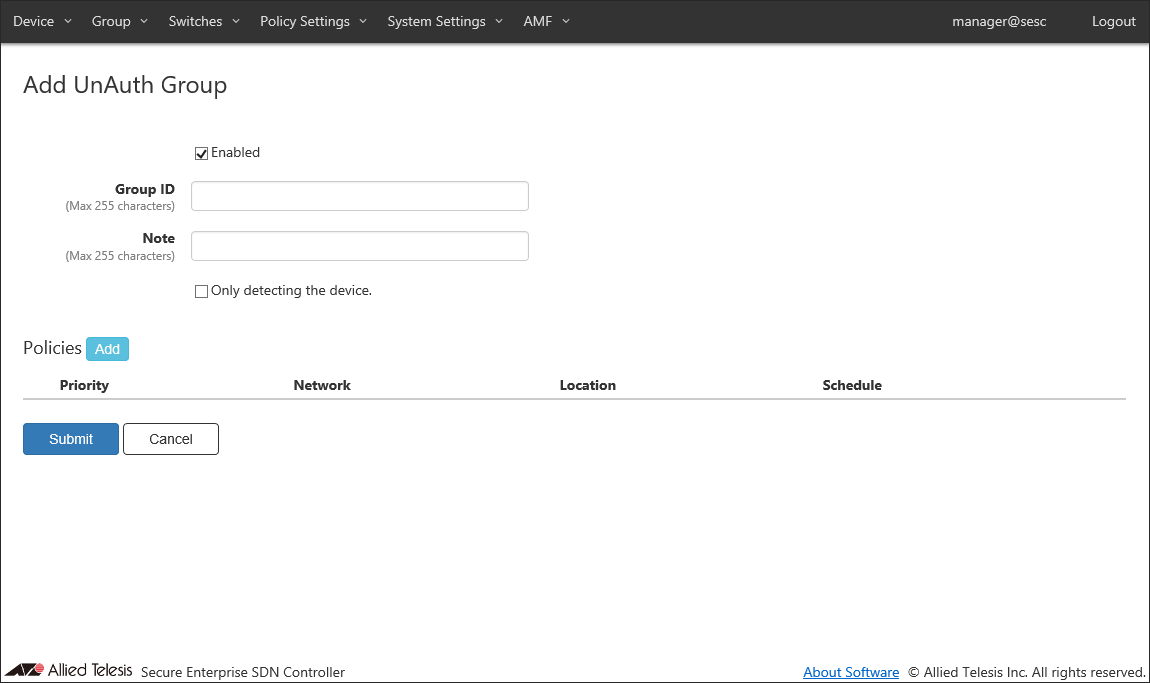Open the Policy Settings menu
This screenshot has width=1150, height=683.
(313, 21)
